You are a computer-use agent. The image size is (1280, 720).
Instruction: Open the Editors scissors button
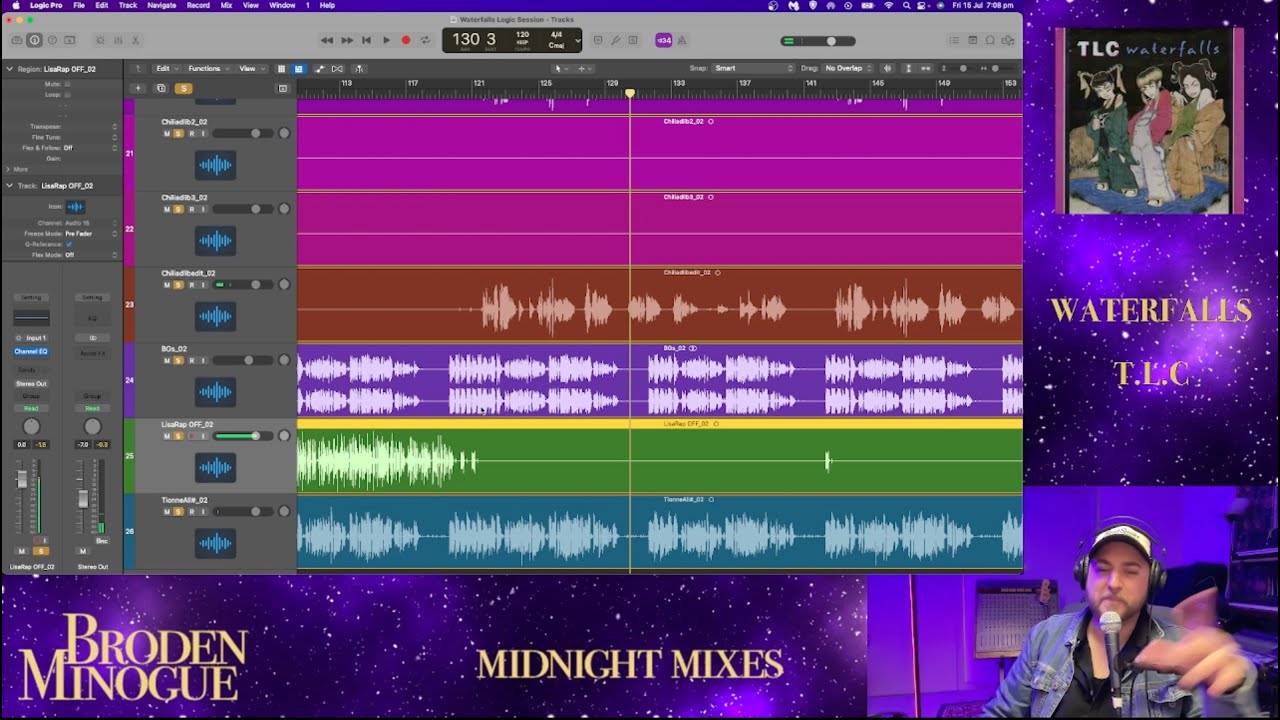click(x=136, y=40)
